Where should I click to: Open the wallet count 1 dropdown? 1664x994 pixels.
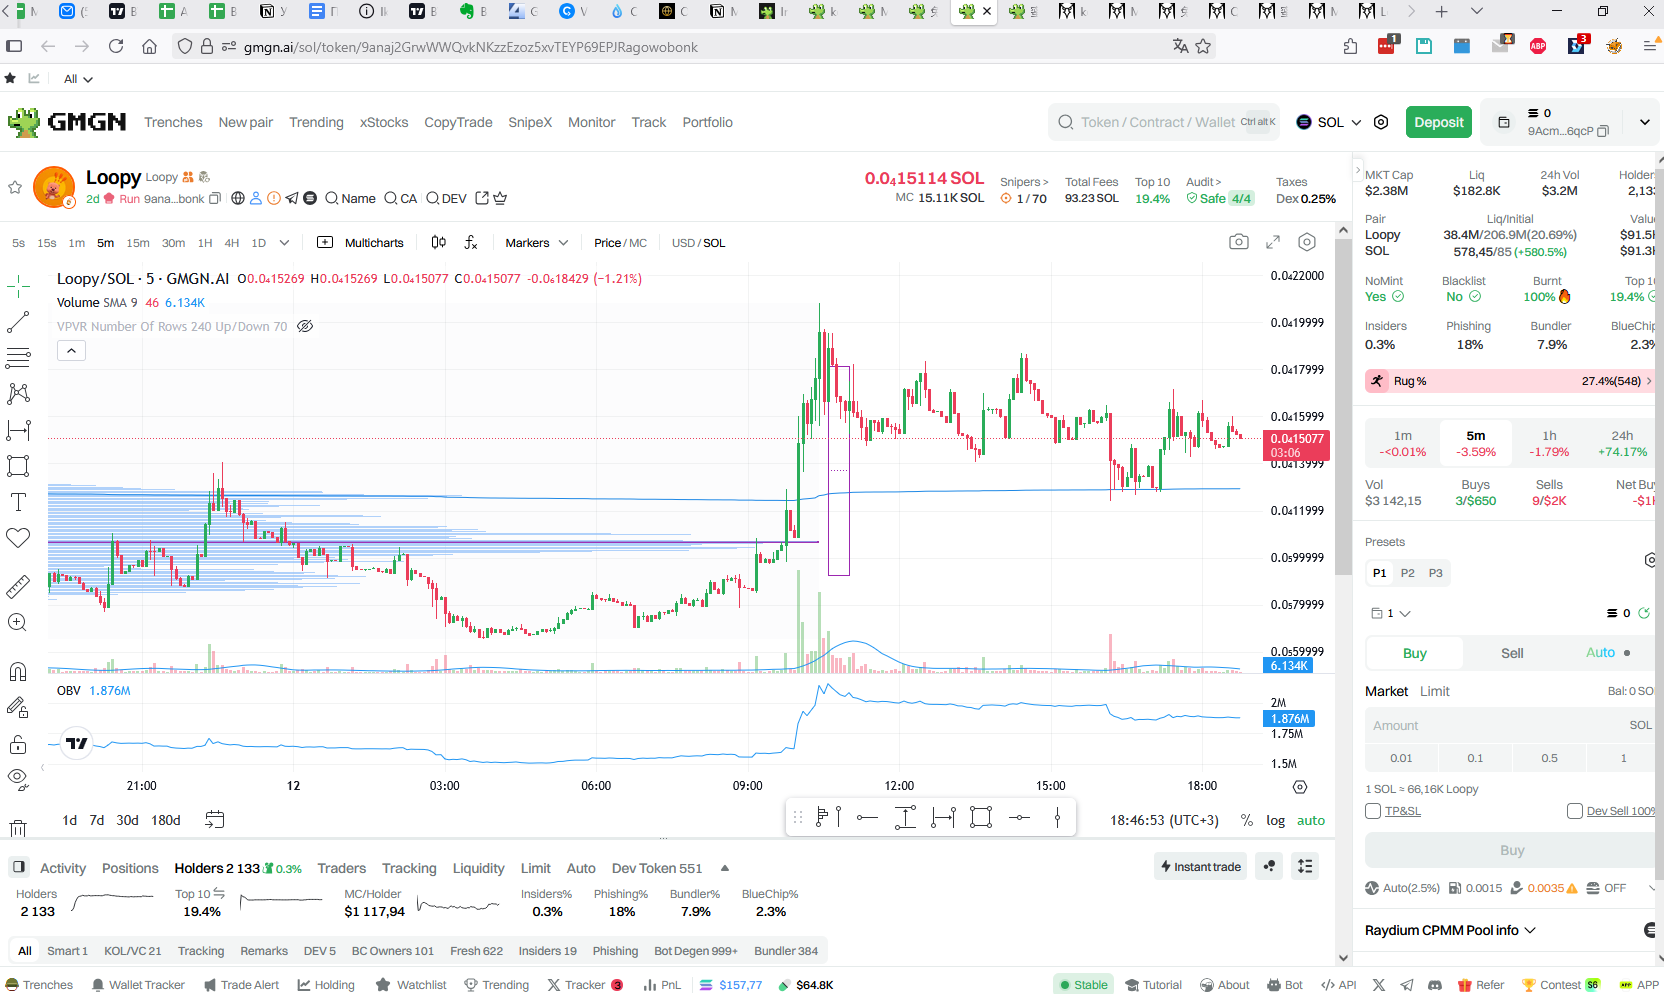(x=1390, y=613)
